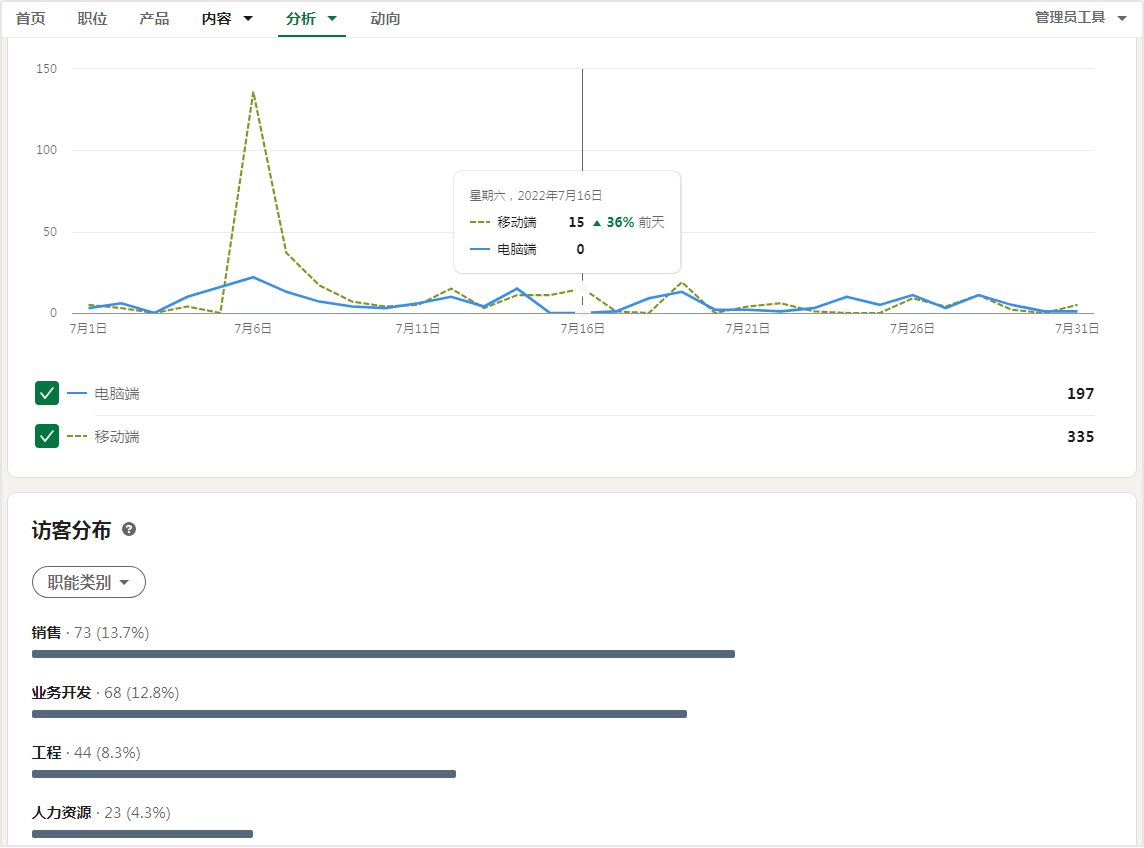Click the green up-triangle icon in tooltip
Image resolution: width=1144 pixels, height=848 pixels.
tap(597, 223)
